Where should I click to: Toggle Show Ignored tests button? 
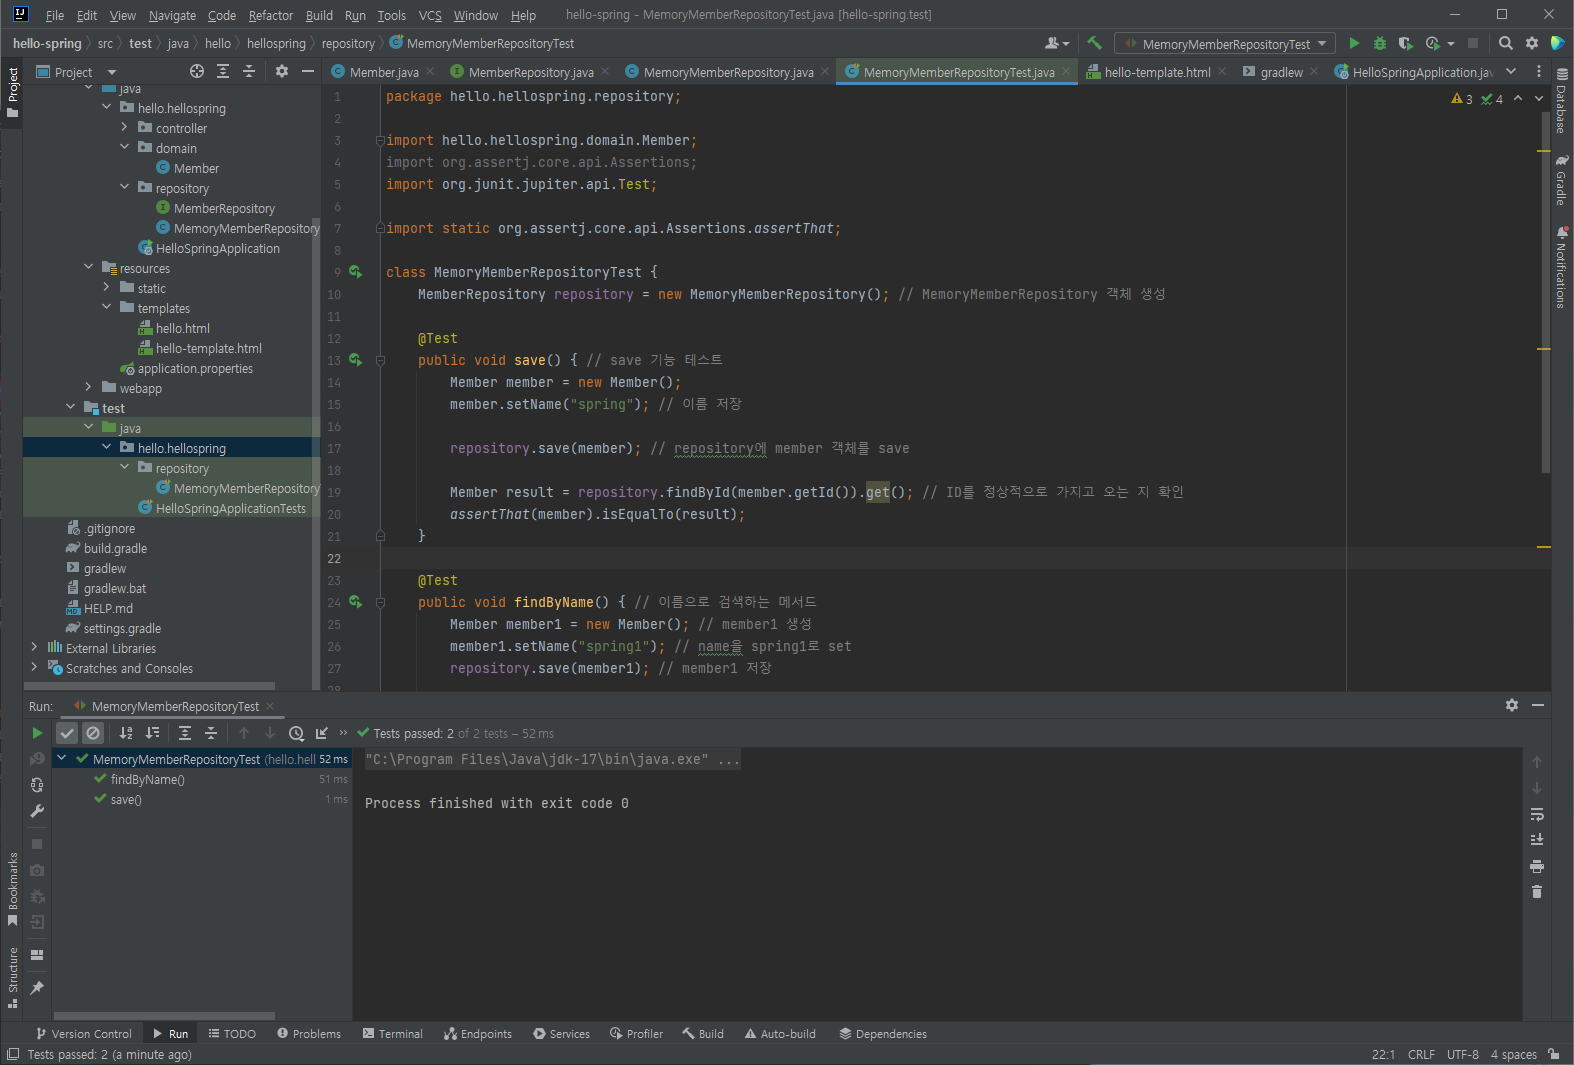pos(93,733)
